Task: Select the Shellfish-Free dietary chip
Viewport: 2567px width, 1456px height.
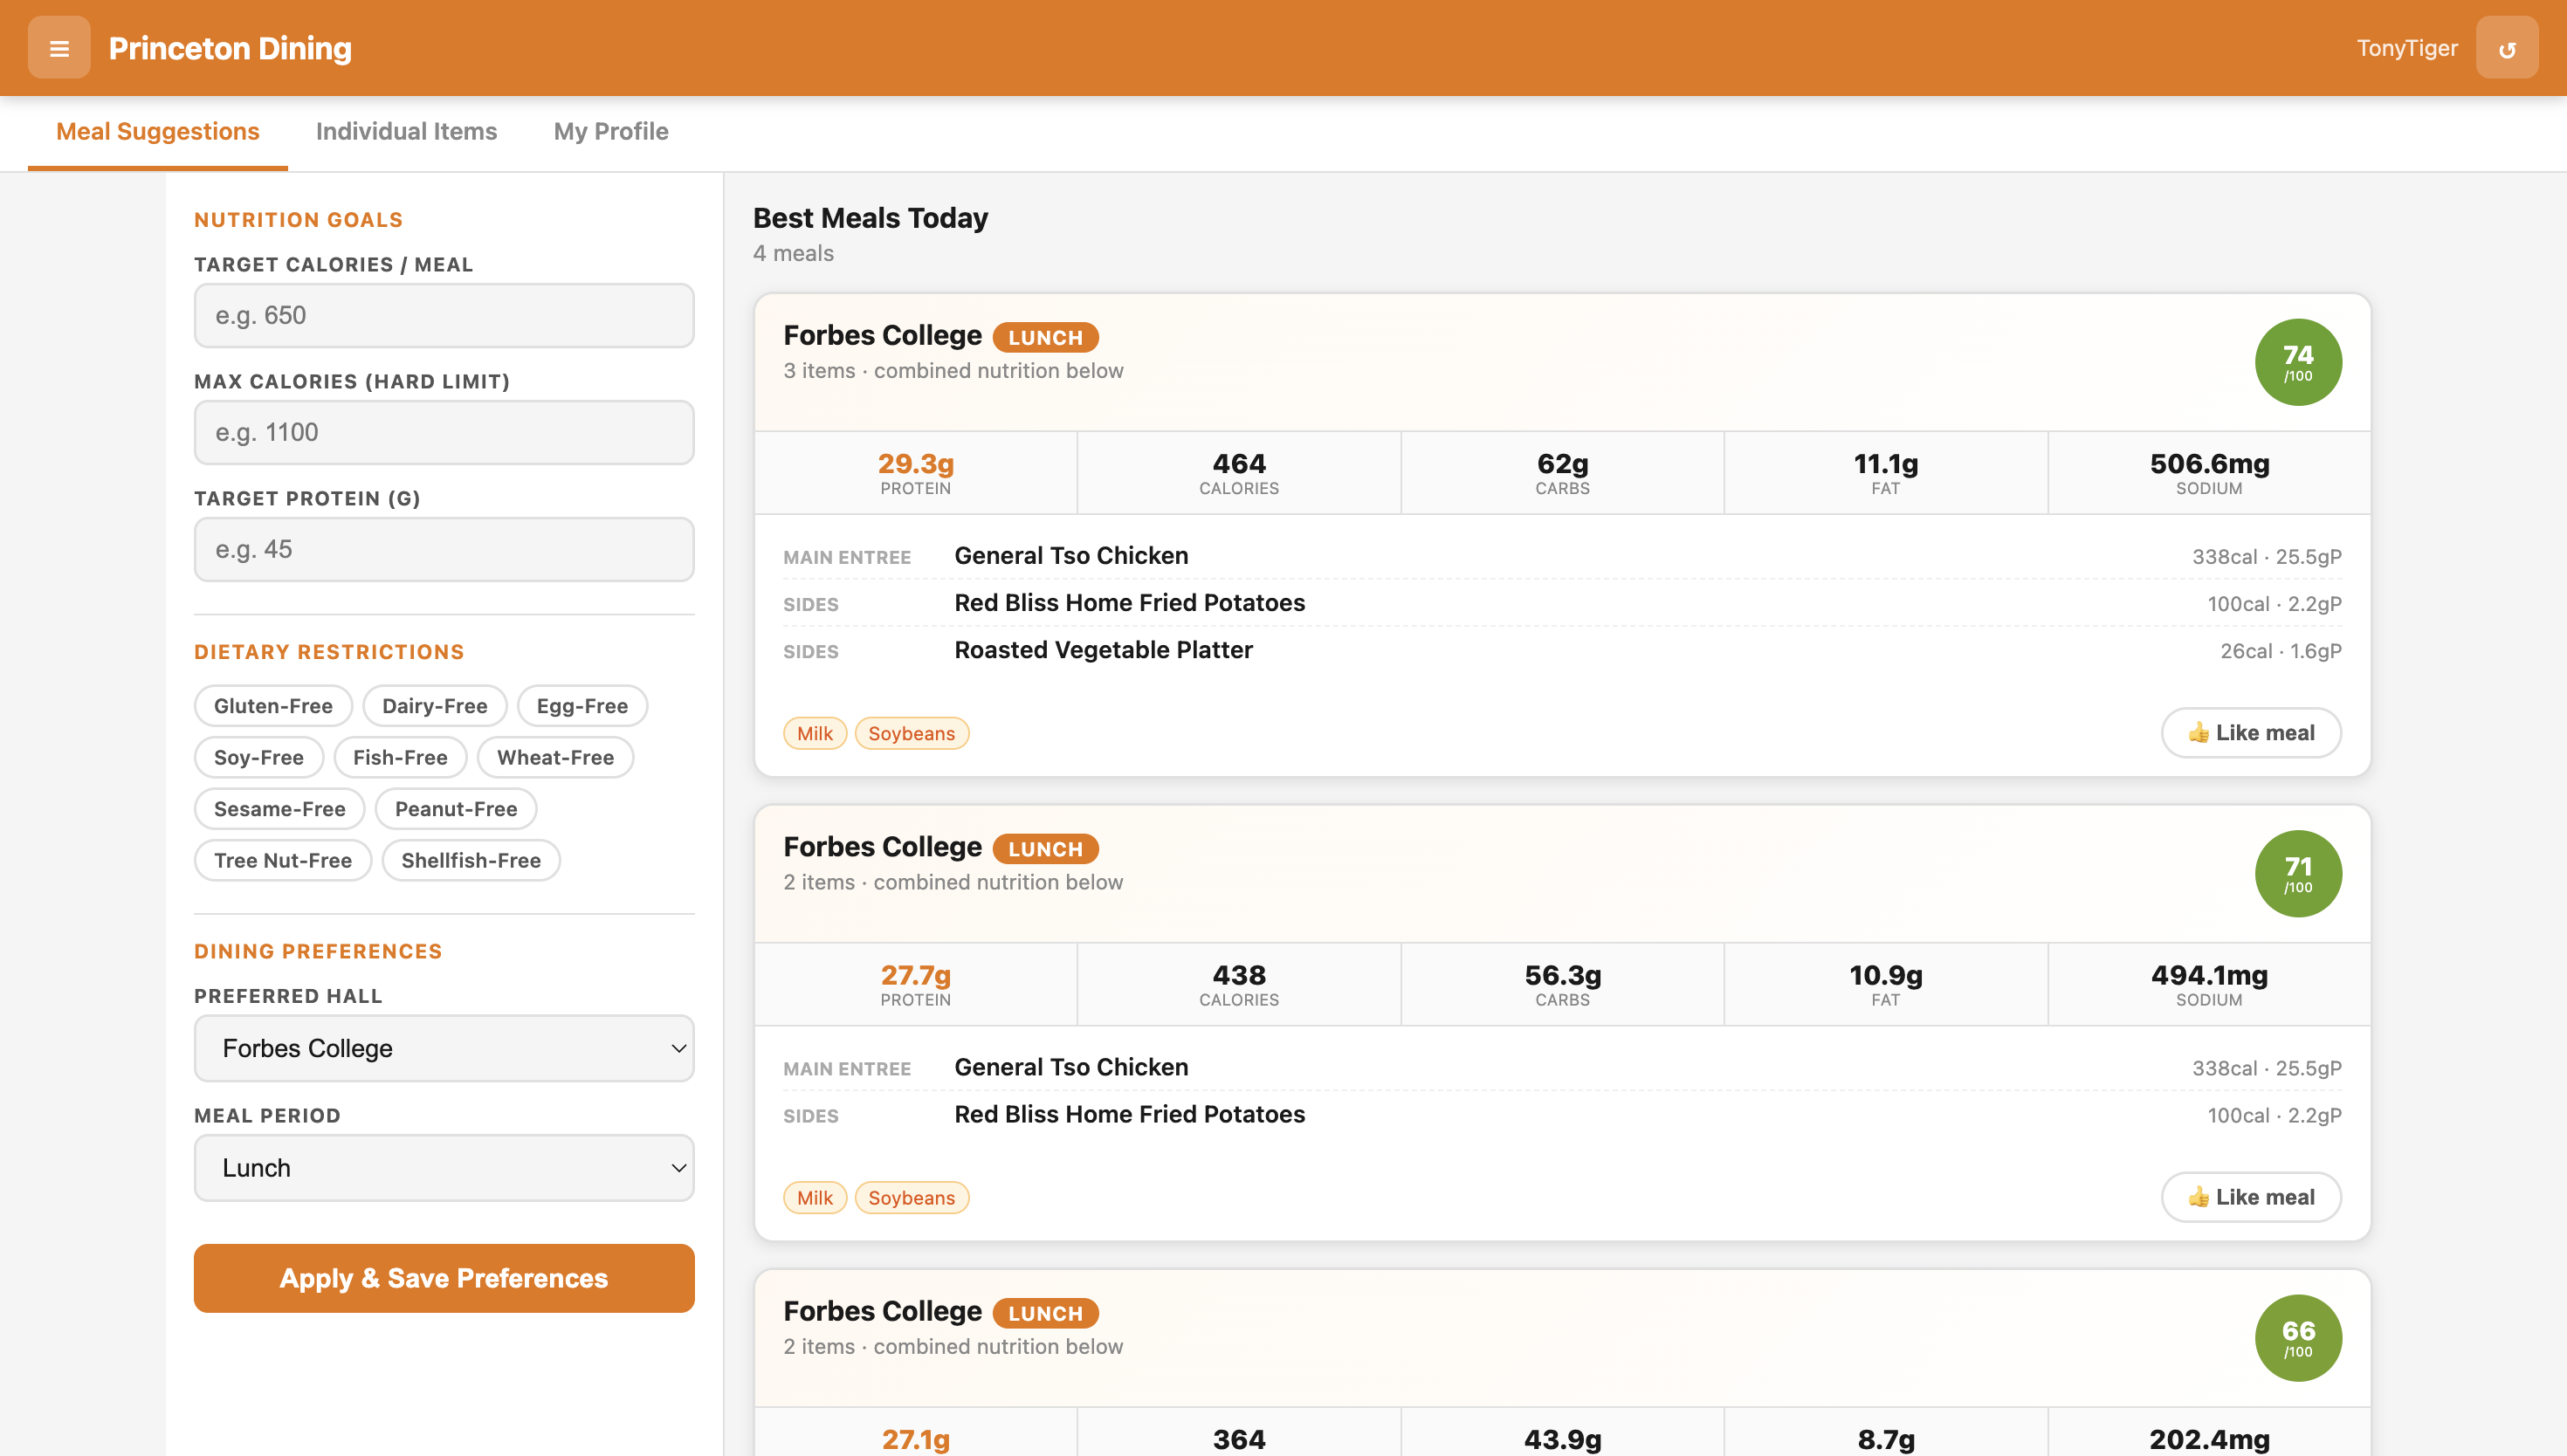Action: 470,860
